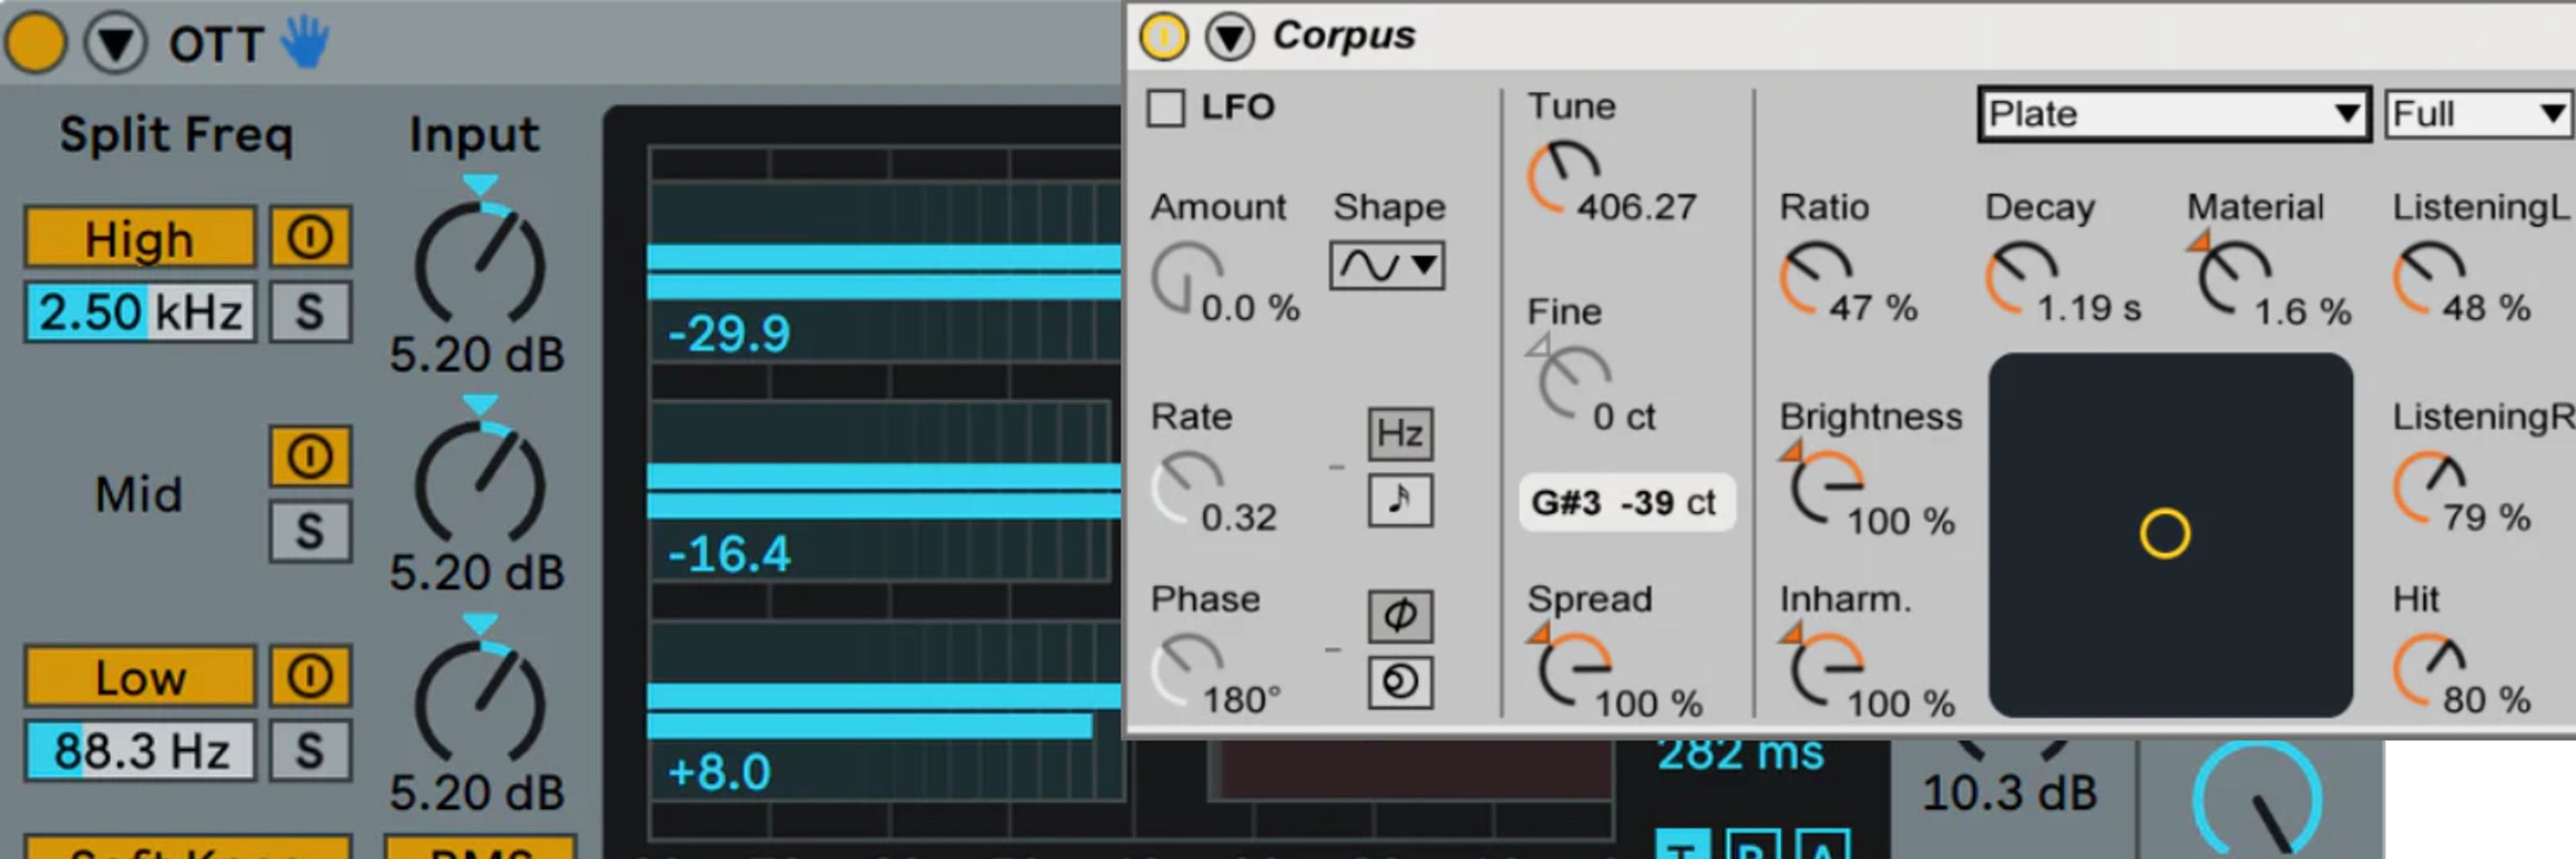Click the LFO Rate knob
The width and height of the screenshot is (2576, 859).
tap(1187, 488)
